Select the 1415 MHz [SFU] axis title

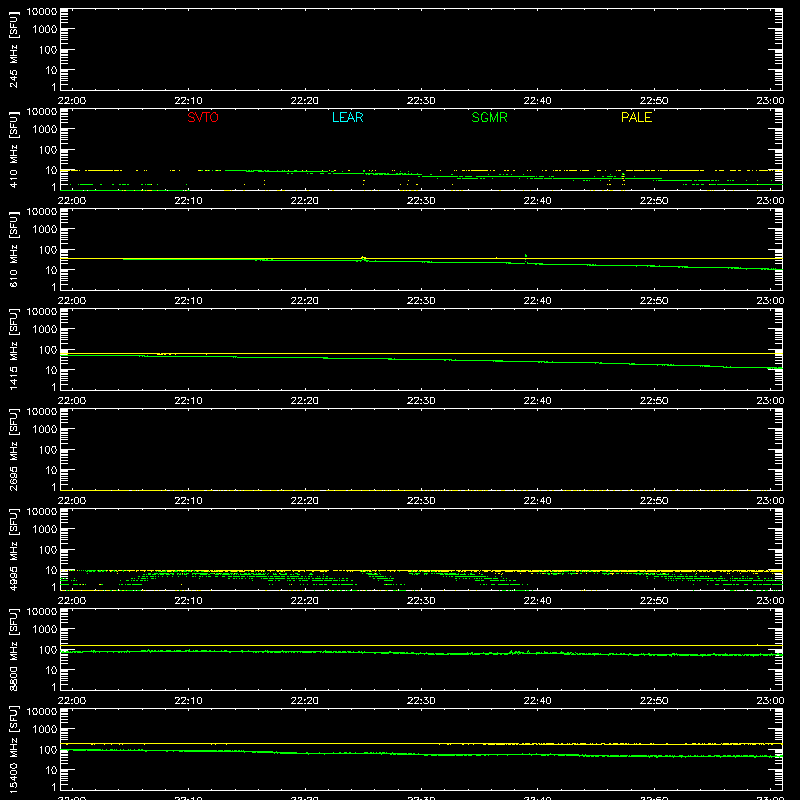point(13,349)
